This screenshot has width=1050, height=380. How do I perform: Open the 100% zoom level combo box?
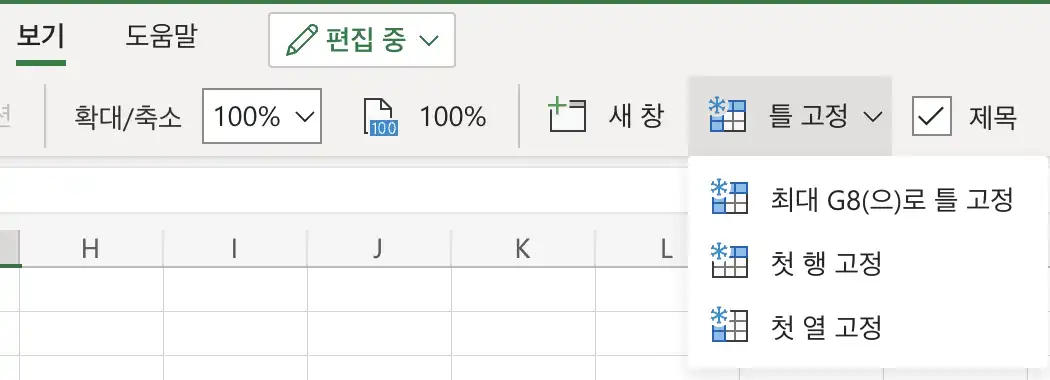click(262, 117)
